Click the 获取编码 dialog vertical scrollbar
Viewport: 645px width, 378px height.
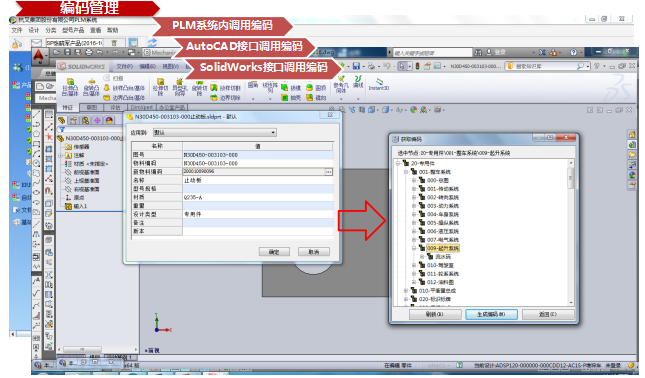[571, 232]
